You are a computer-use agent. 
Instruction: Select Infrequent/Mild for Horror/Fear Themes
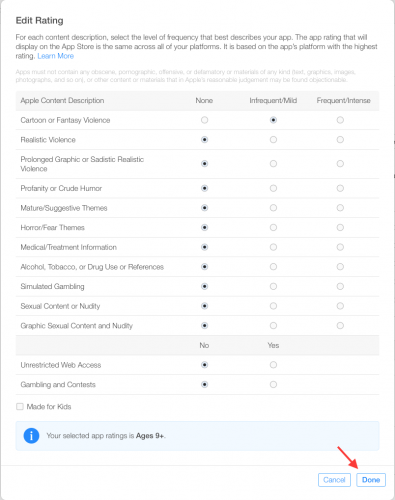pyautogui.click(x=273, y=228)
